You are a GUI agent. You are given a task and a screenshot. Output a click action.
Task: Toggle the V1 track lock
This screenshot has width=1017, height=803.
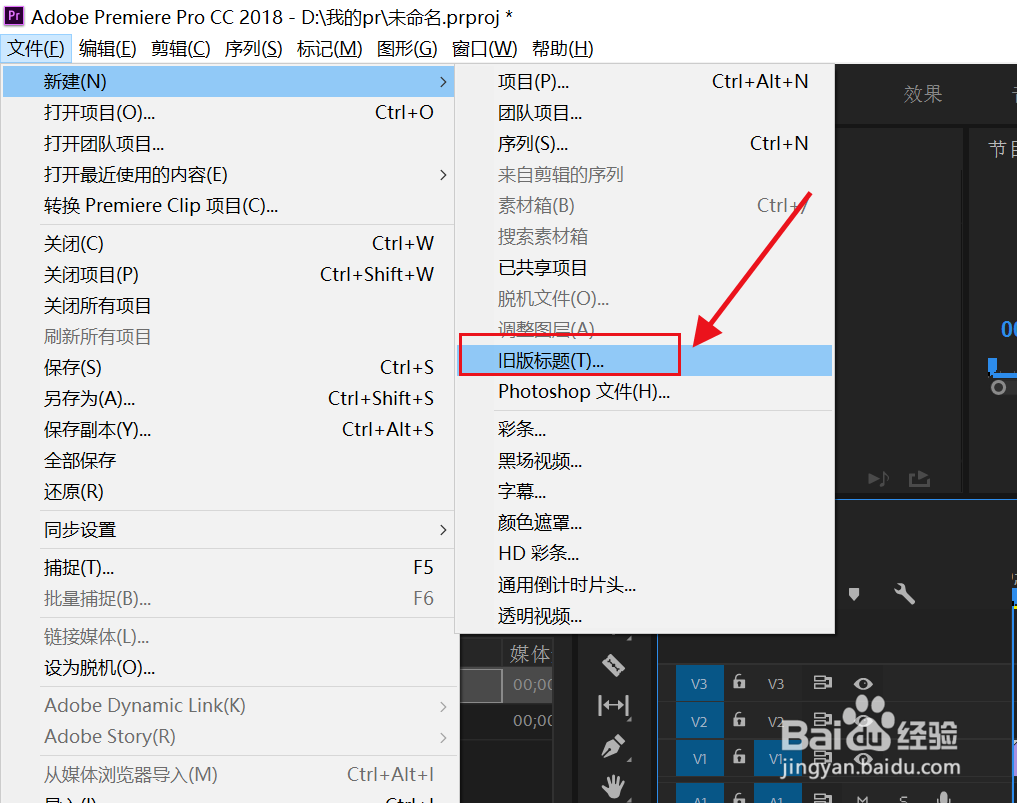tap(739, 756)
